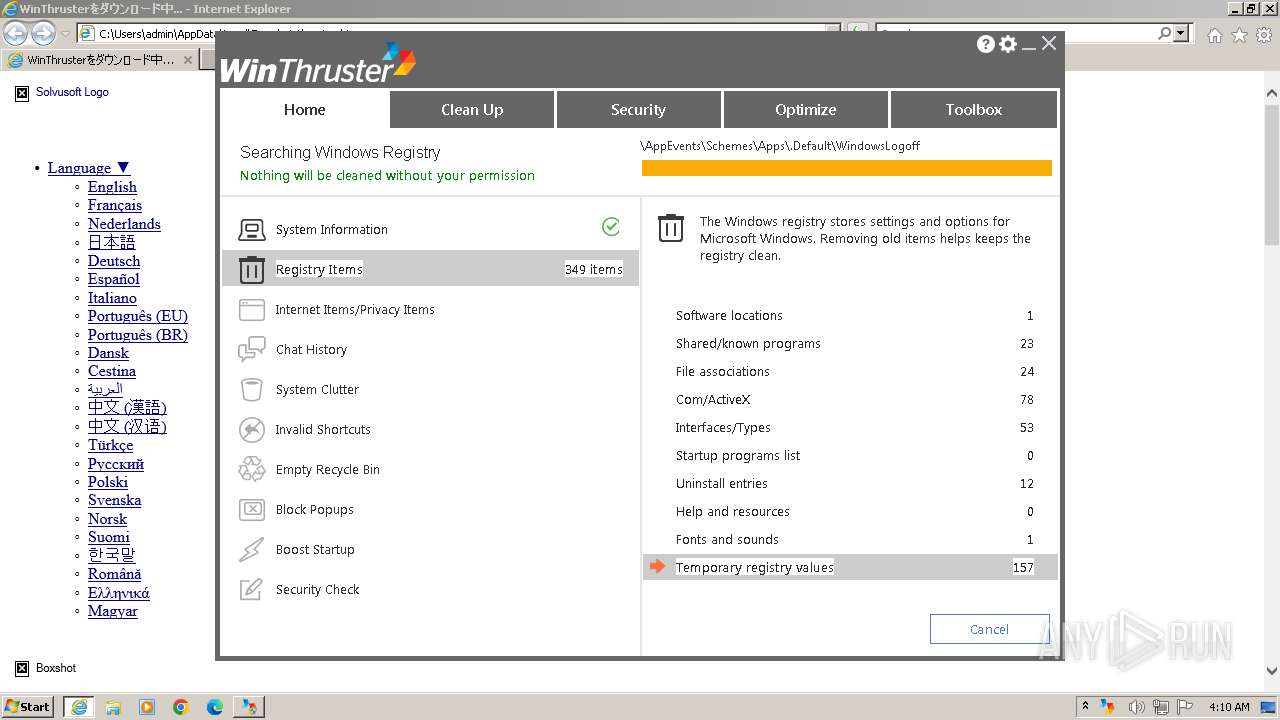1280x720 pixels.
Task: Open the Internet Explorer search box dropdown arrow
Action: [x=1181, y=33]
